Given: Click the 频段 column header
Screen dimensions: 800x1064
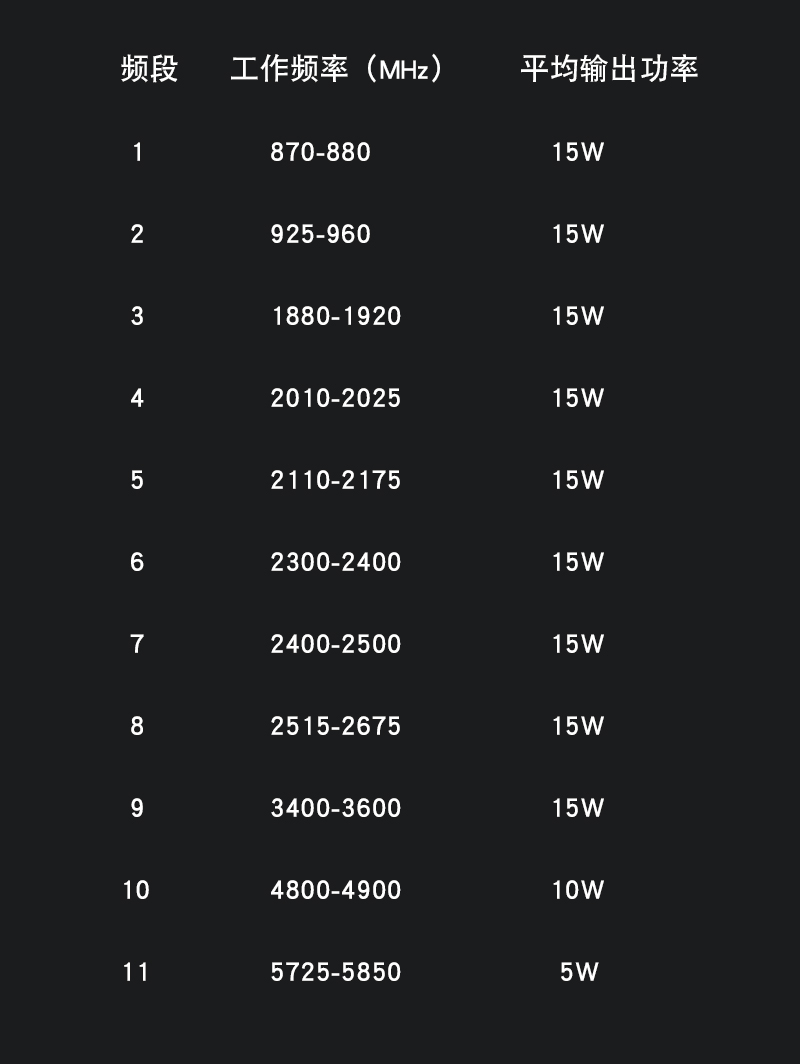Looking at the screenshot, I should click(149, 69).
